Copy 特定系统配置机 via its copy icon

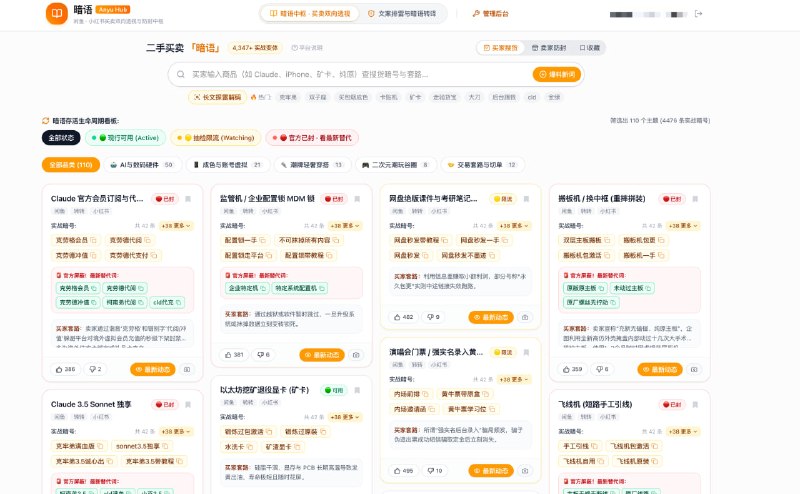point(321,288)
